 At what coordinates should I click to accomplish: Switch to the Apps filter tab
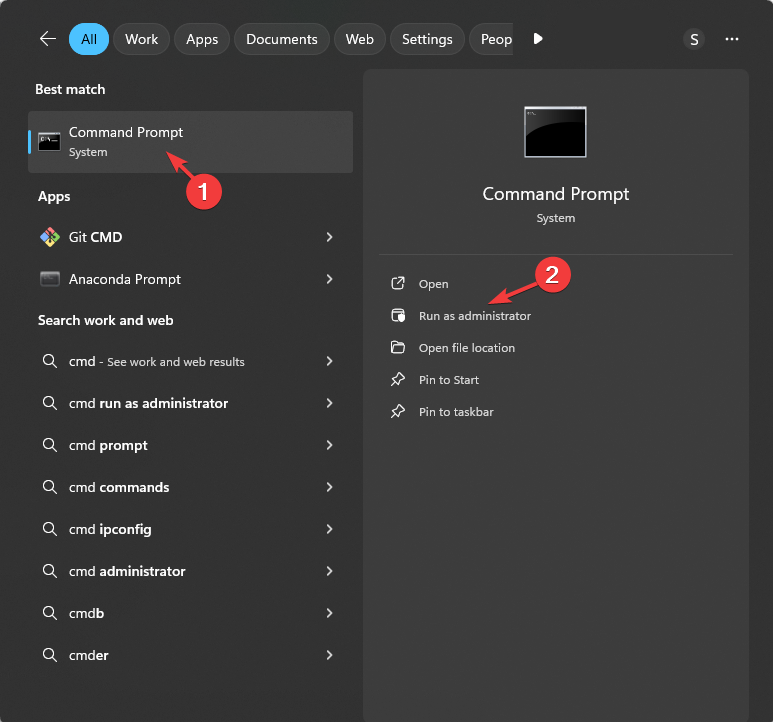pyautogui.click(x=202, y=39)
